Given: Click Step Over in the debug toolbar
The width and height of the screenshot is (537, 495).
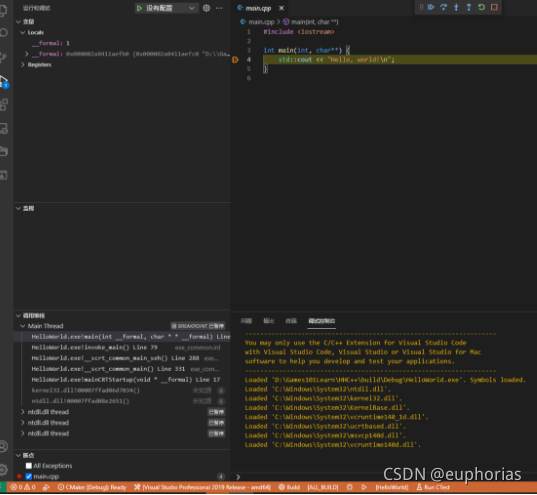Looking at the screenshot, I should 444,7.
